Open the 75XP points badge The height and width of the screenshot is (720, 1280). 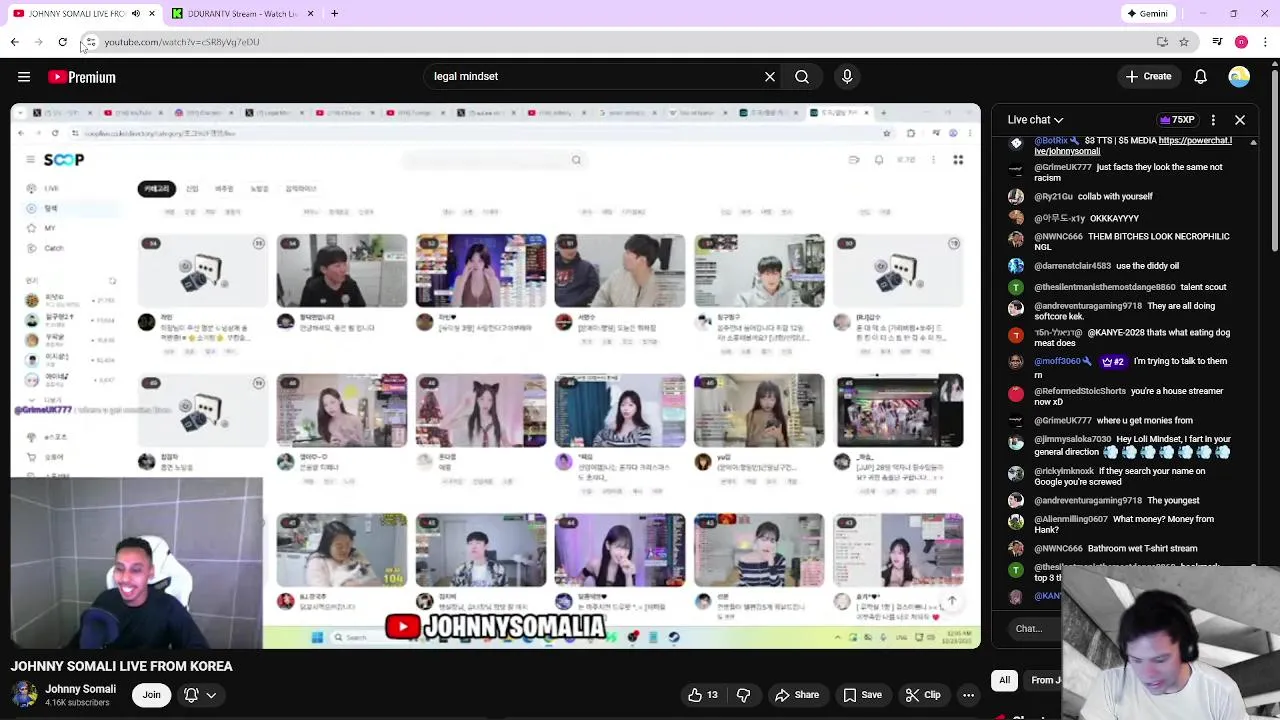(1176, 120)
